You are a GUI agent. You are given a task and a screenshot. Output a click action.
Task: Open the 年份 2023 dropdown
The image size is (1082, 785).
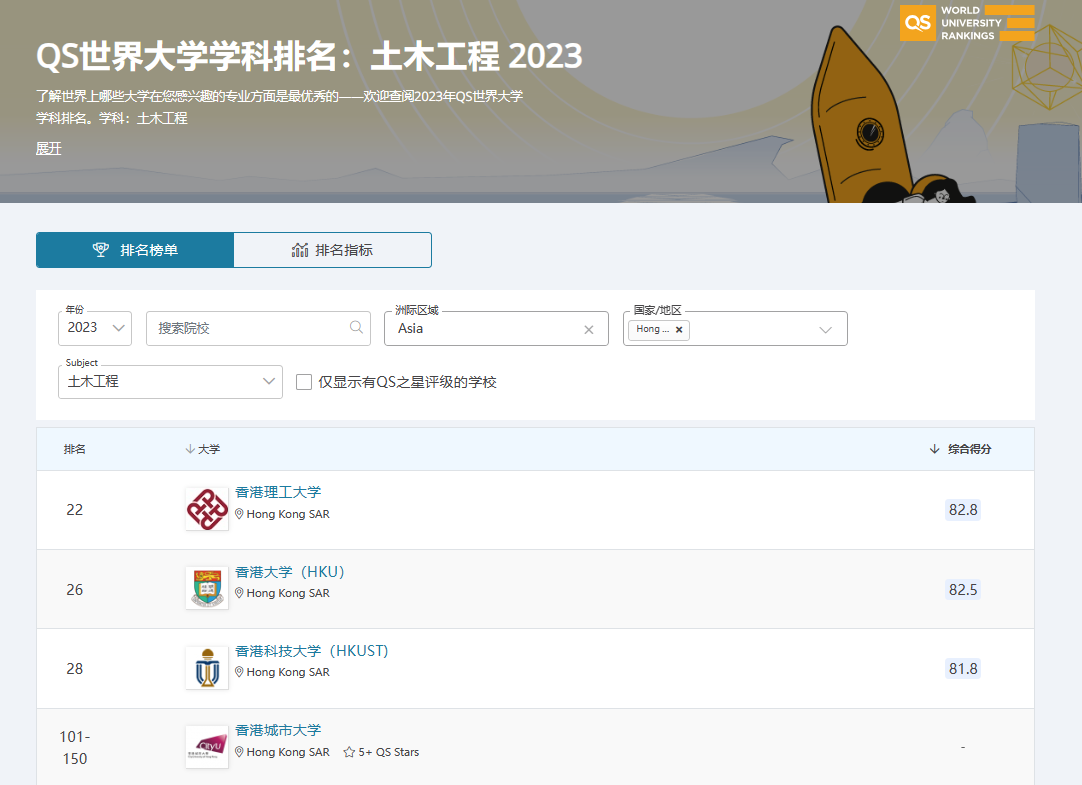(x=95, y=328)
